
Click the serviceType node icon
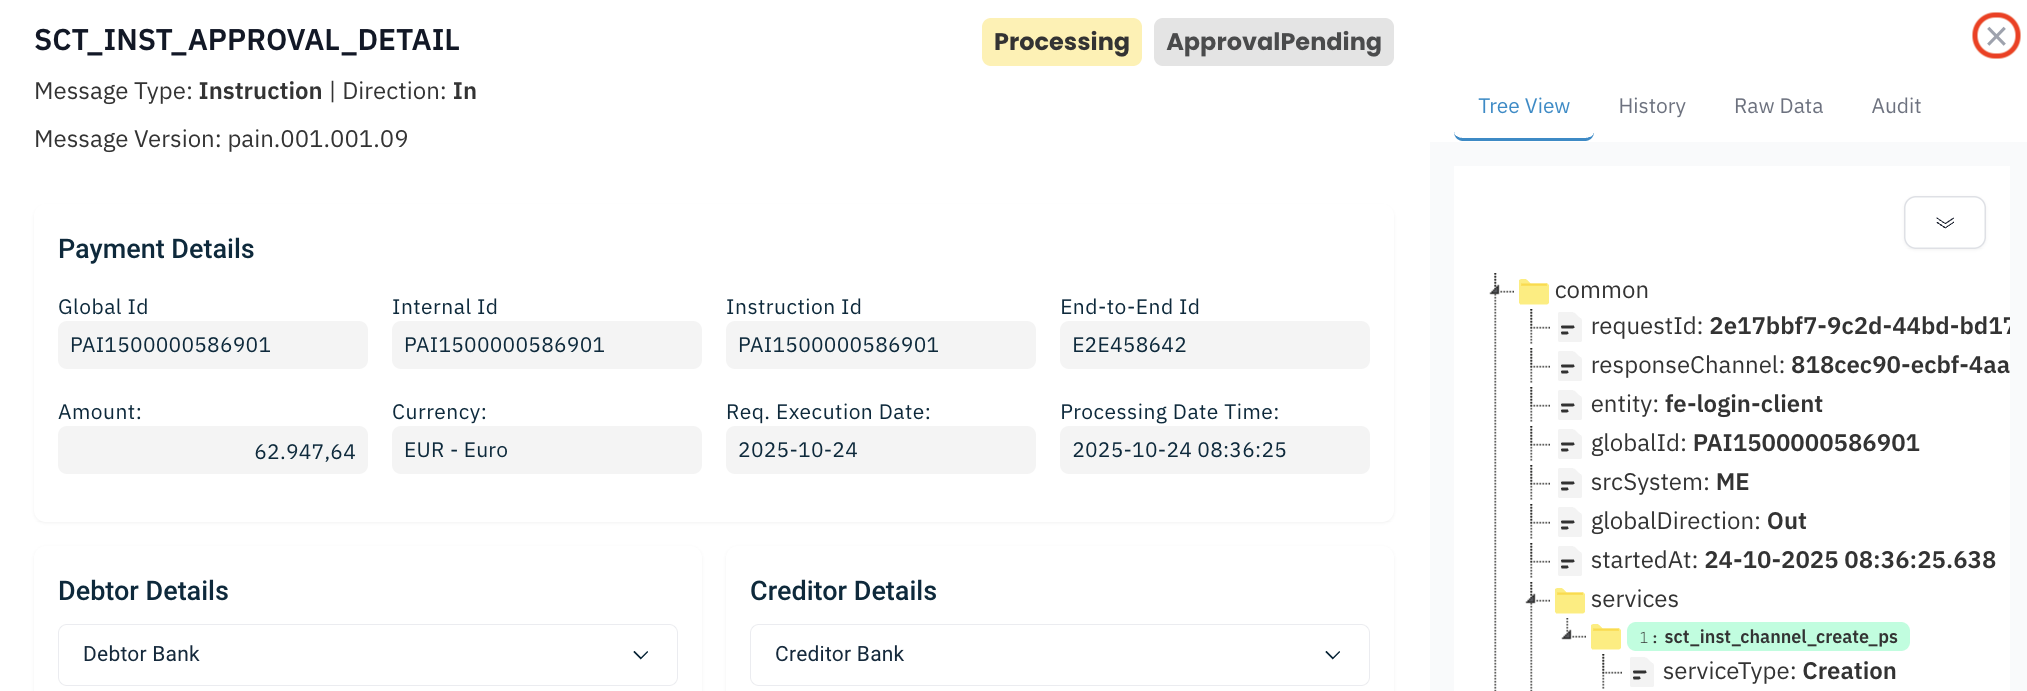pyautogui.click(x=1640, y=672)
